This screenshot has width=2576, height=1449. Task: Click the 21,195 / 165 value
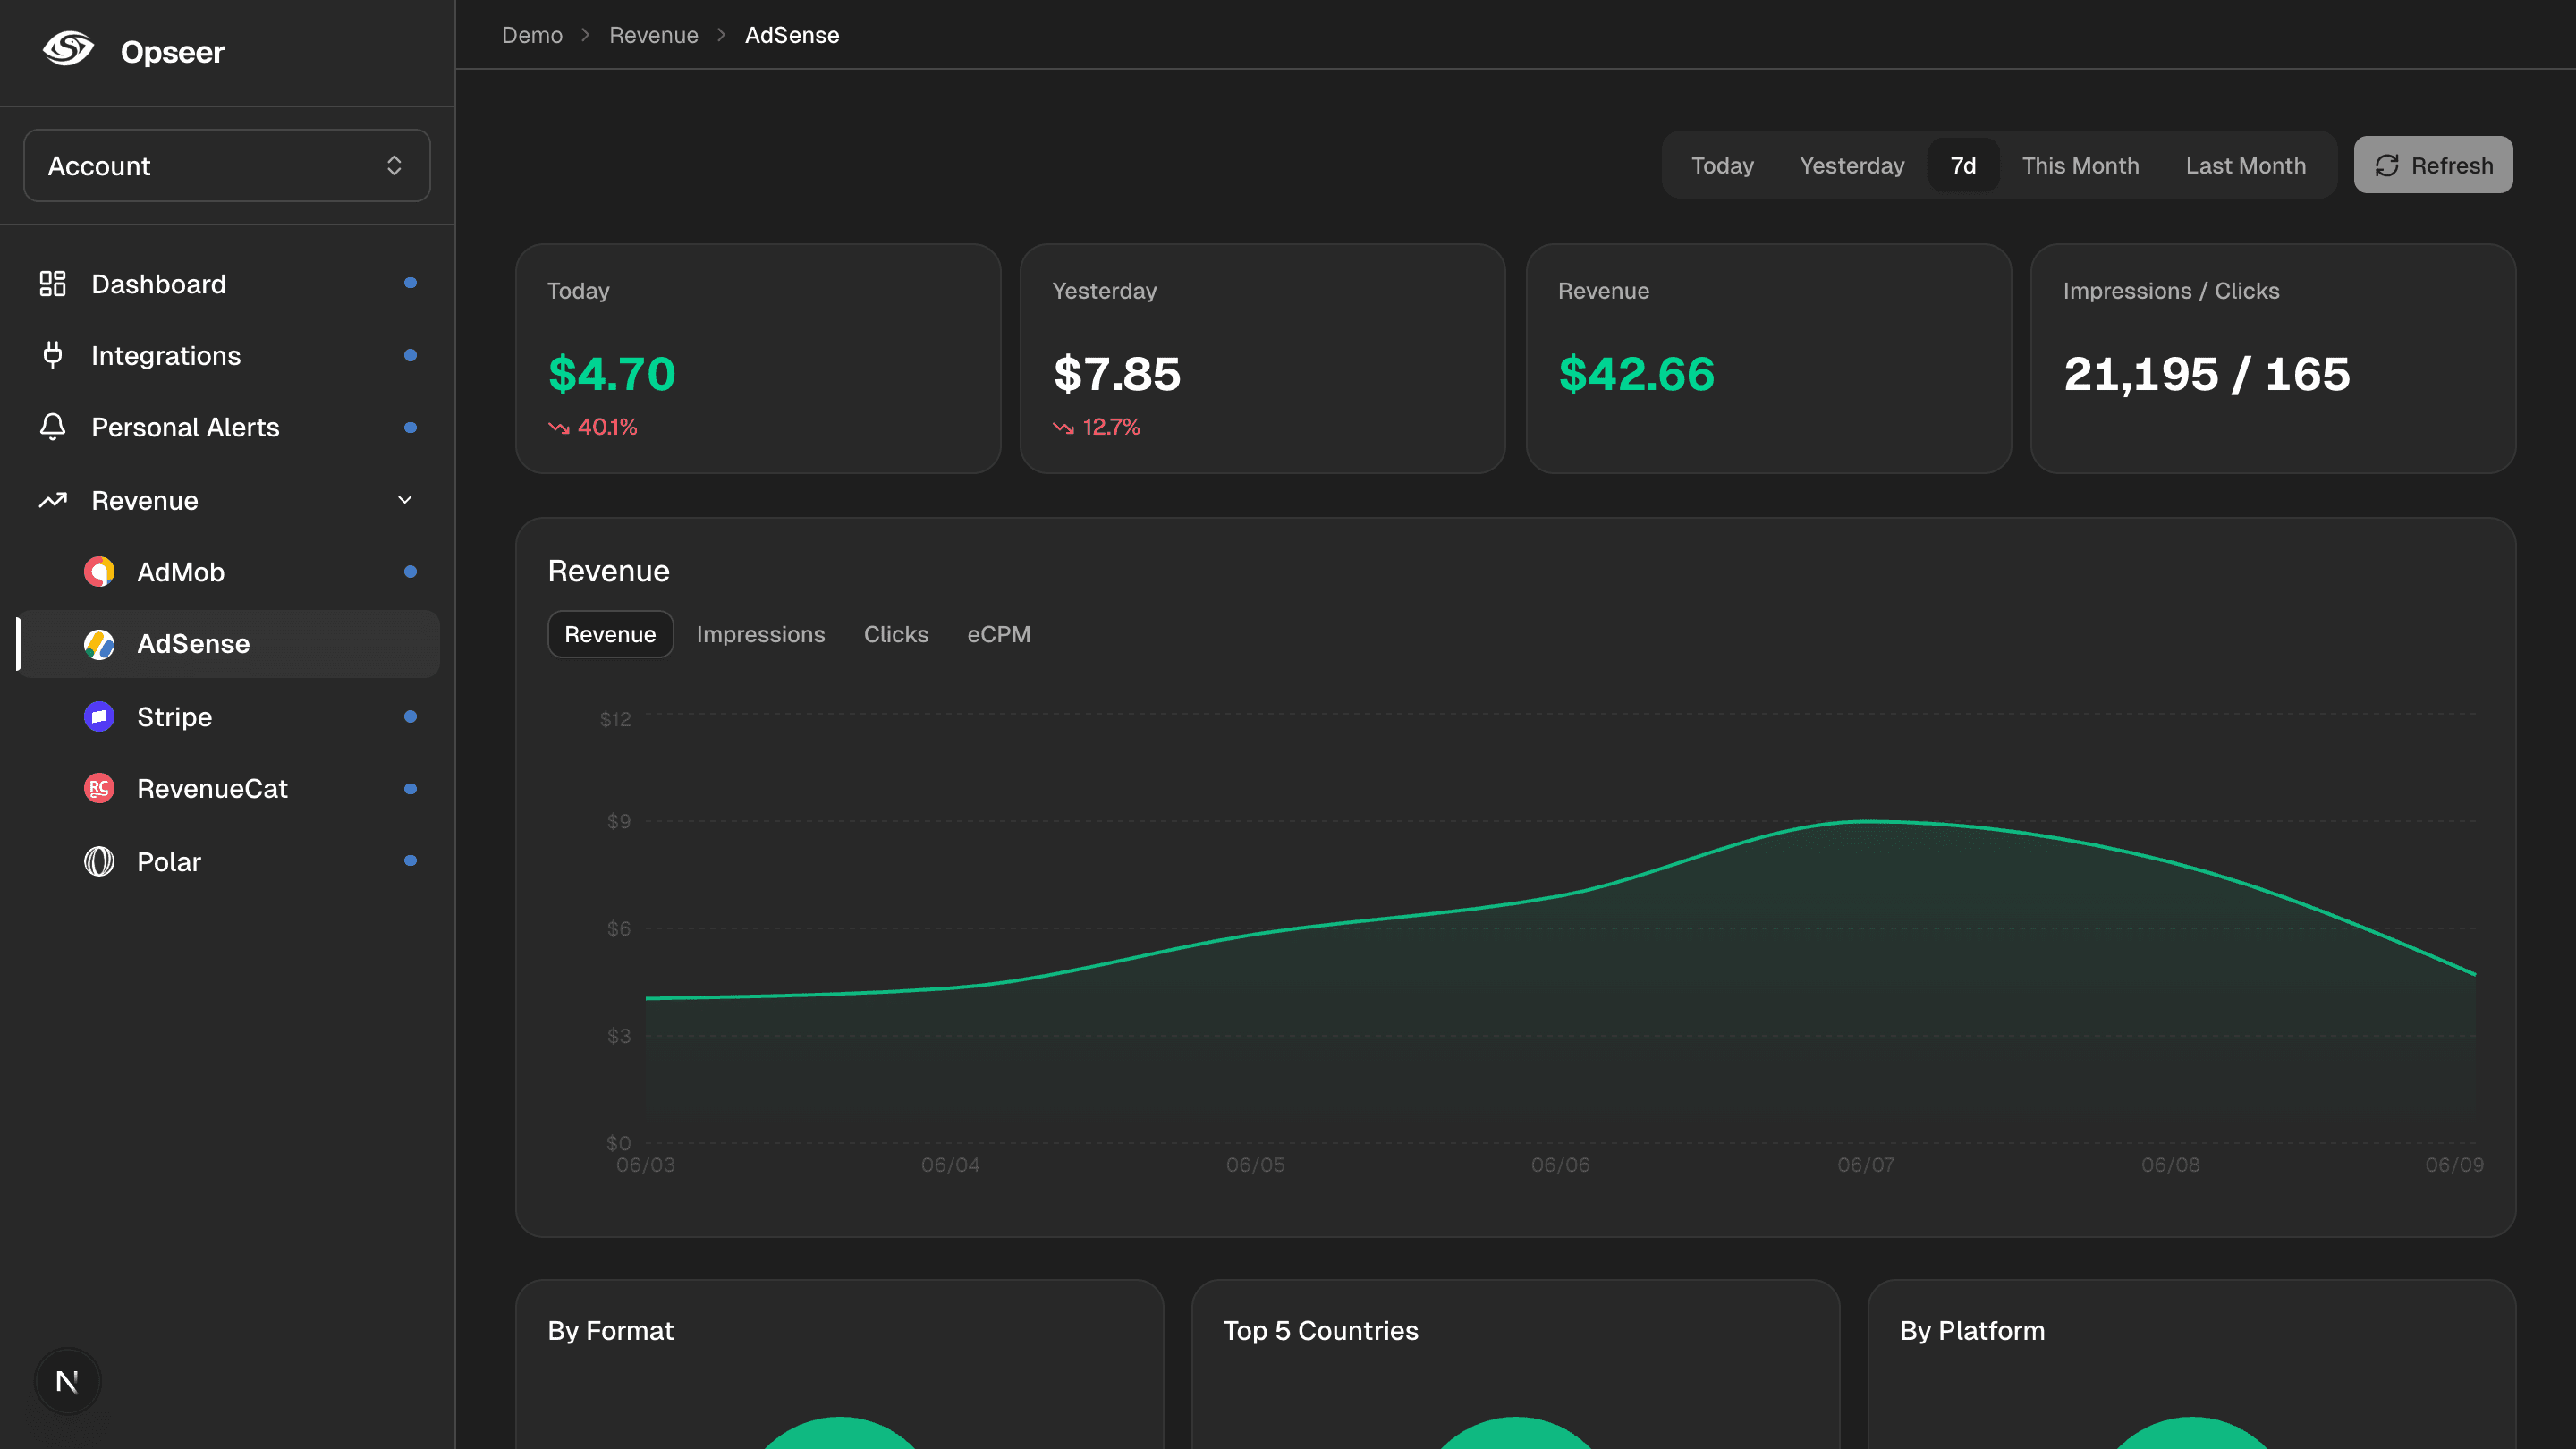click(x=2207, y=374)
